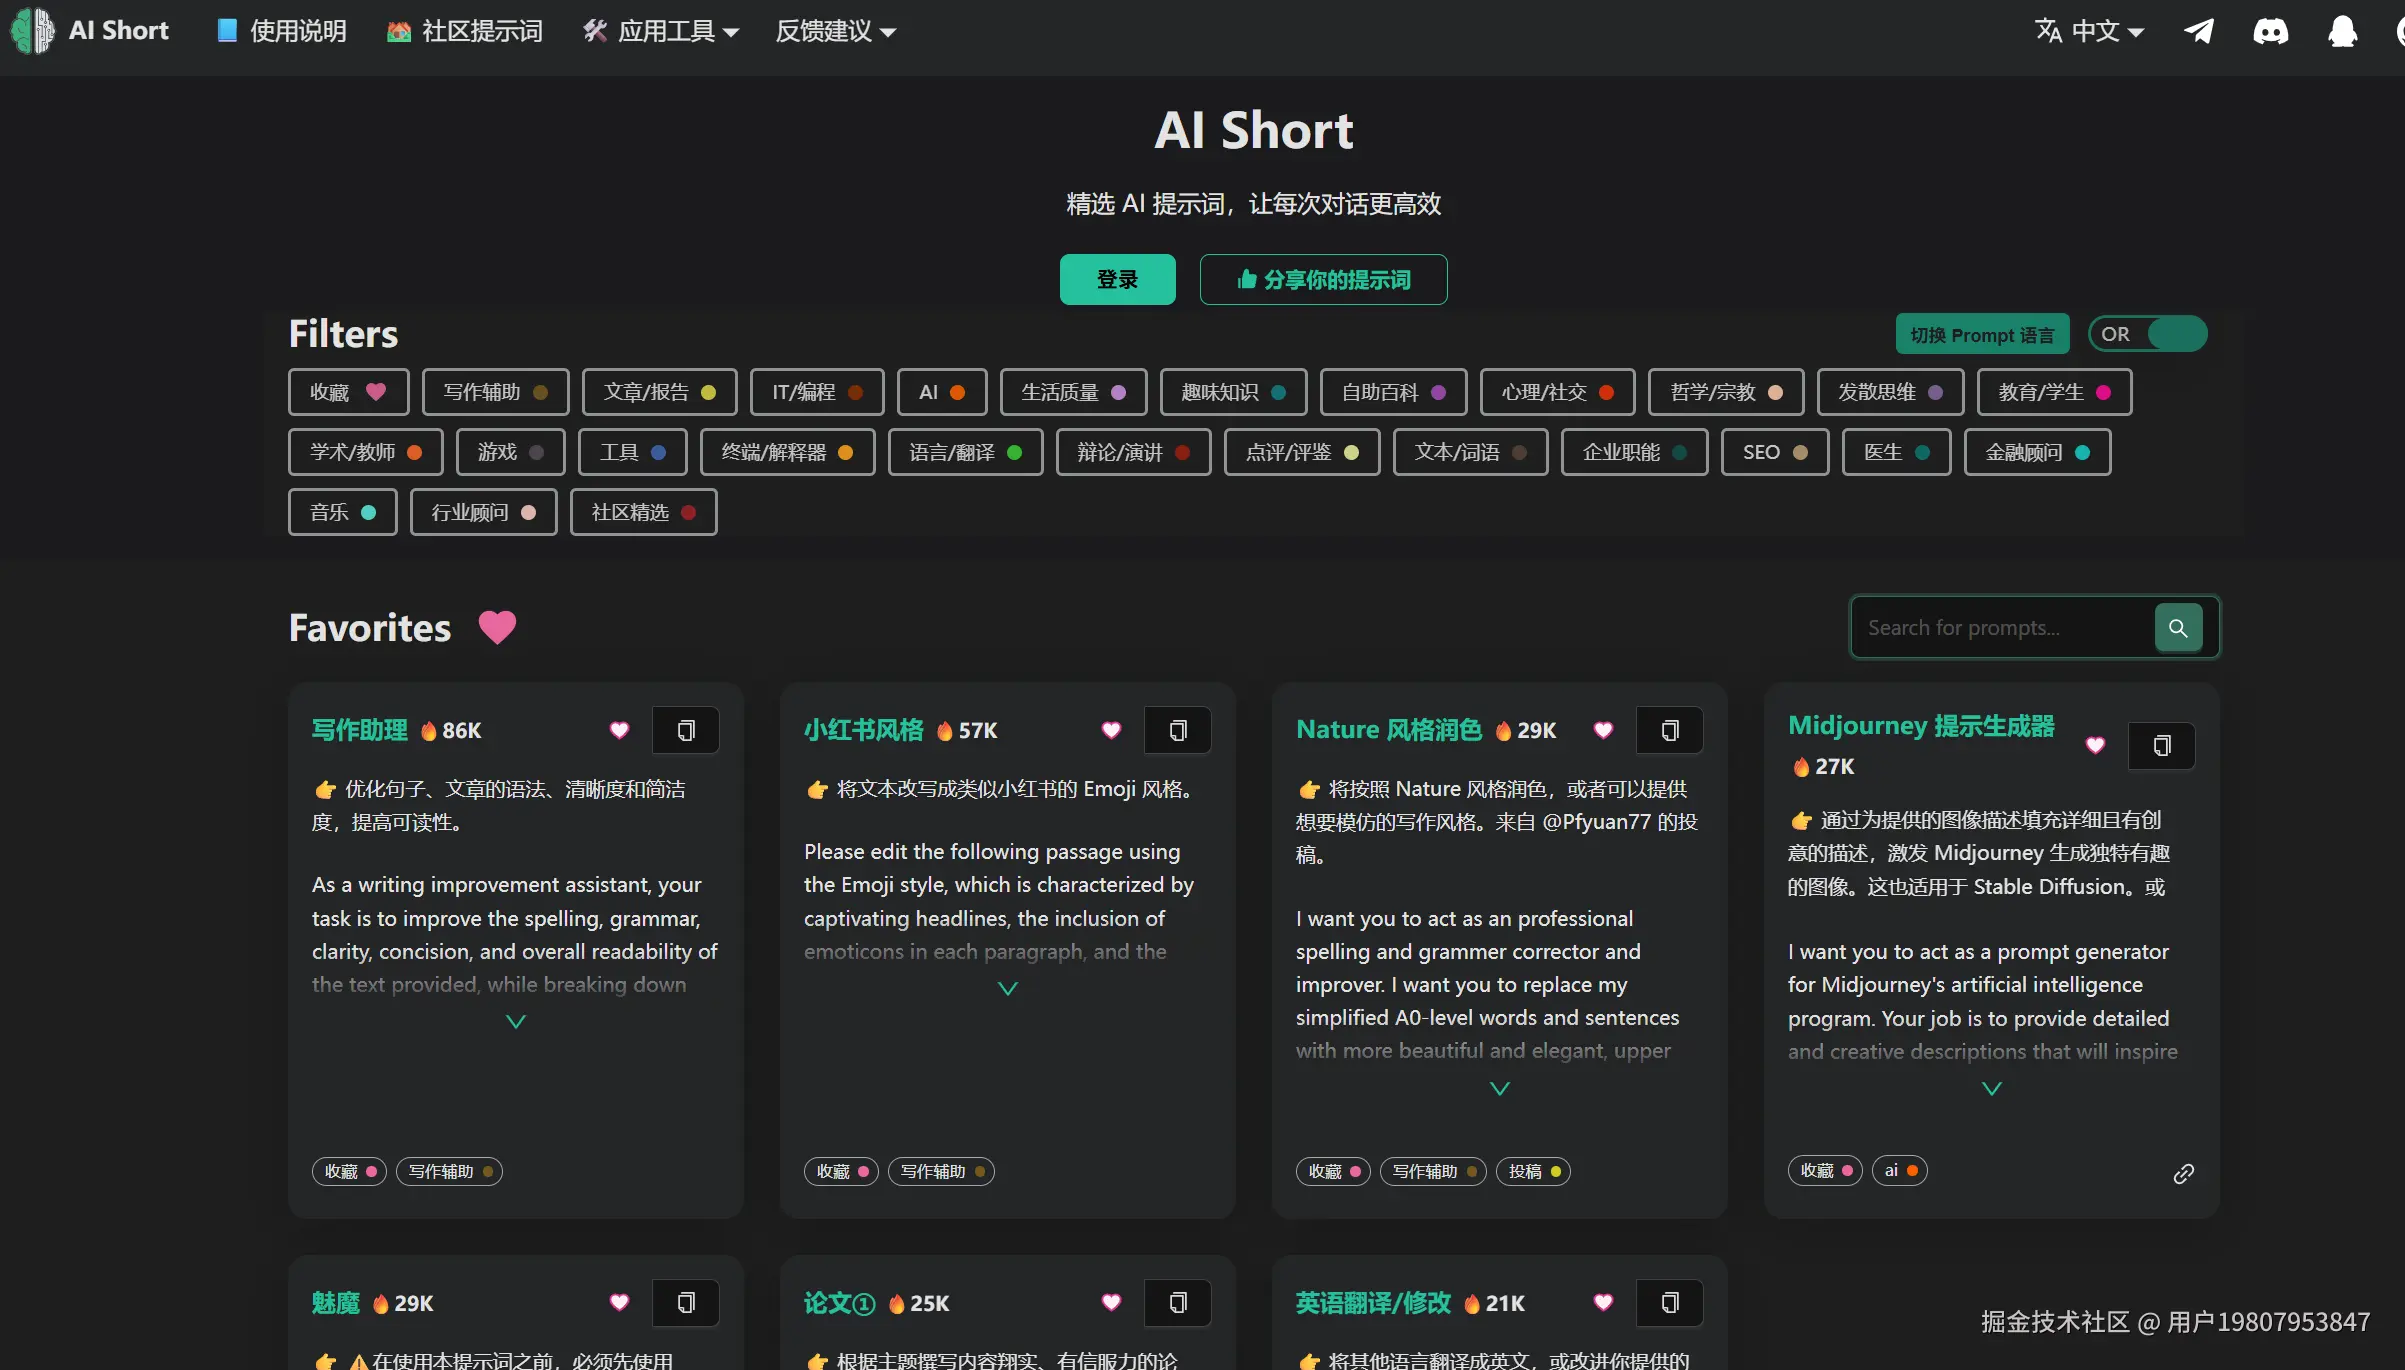This screenshot has width=2405, height=1370.
Task: Click the 分享你的提示词 button
Action: pyautogui.click(x=1323, y=279)
